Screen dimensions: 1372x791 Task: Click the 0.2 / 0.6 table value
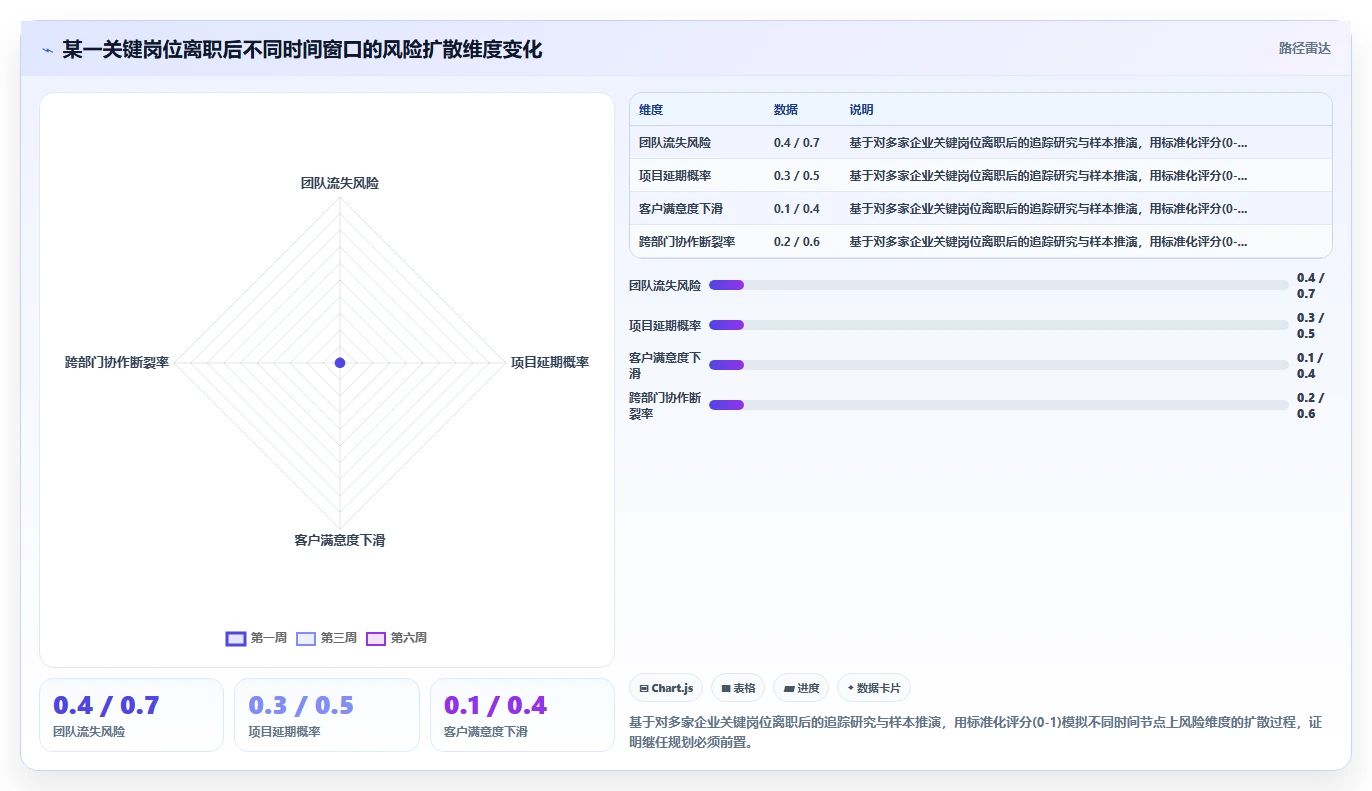(796, 242)
